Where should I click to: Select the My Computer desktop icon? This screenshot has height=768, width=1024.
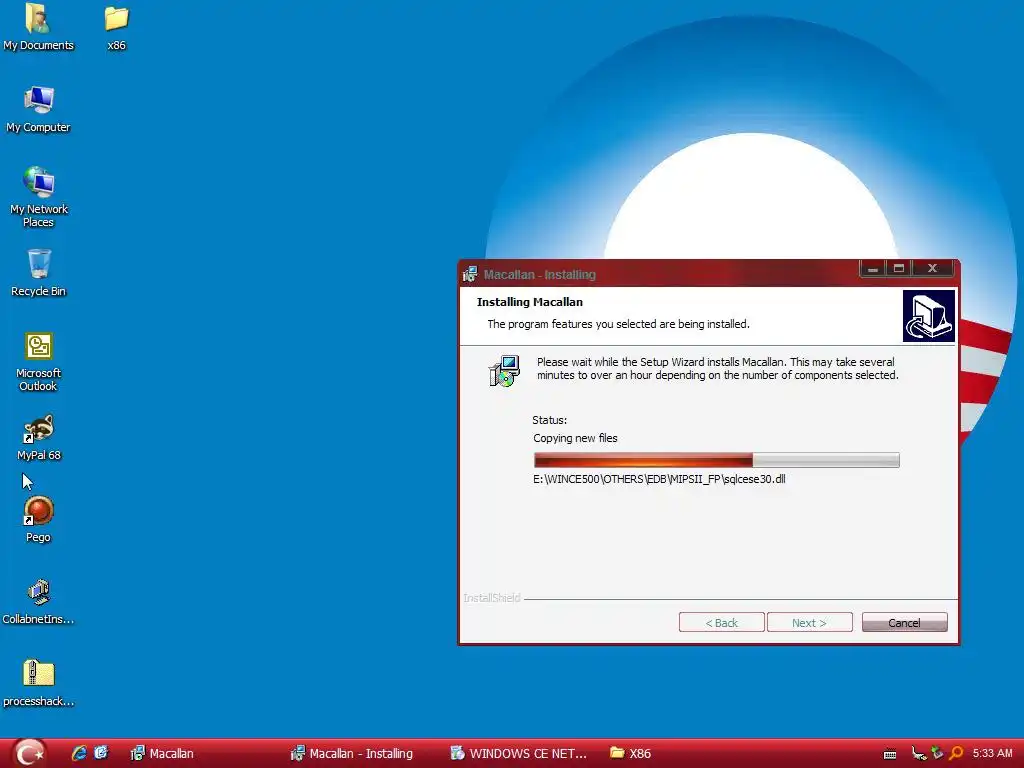coord(38,108)
